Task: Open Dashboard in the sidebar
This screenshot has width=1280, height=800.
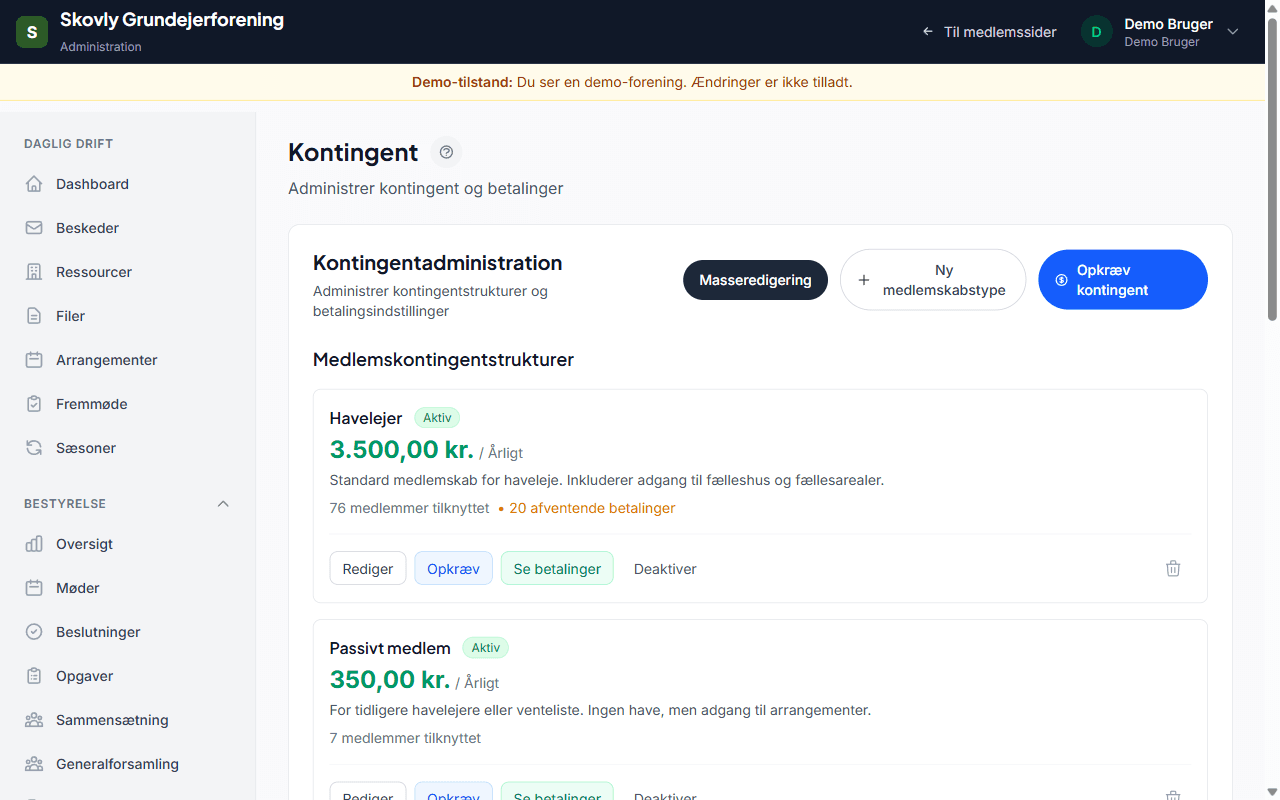Action: tap(128, 184)
